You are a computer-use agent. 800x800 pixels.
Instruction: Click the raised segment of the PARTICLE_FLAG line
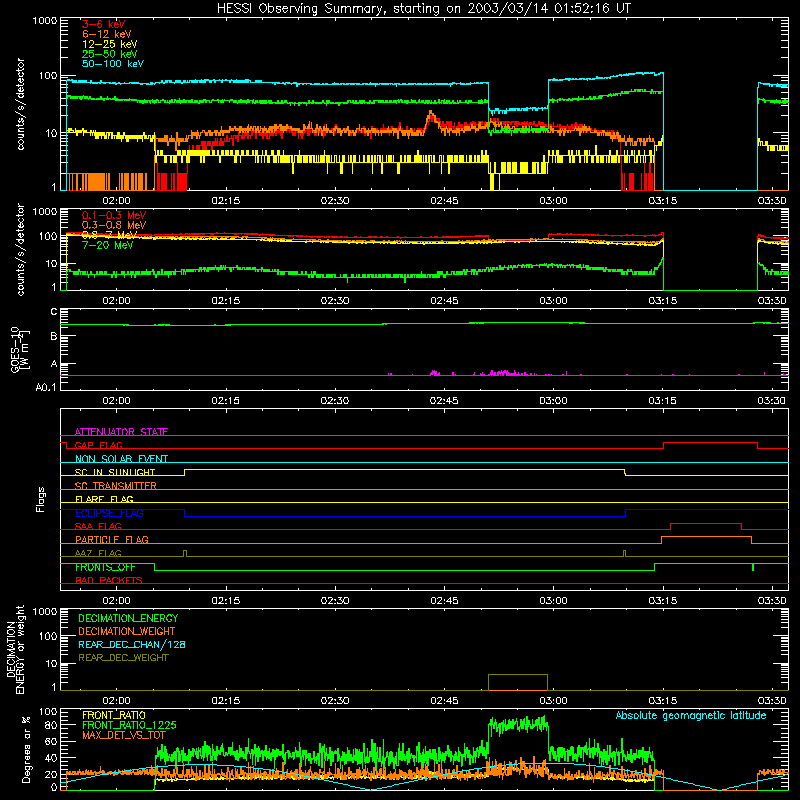tap(707, 537)
